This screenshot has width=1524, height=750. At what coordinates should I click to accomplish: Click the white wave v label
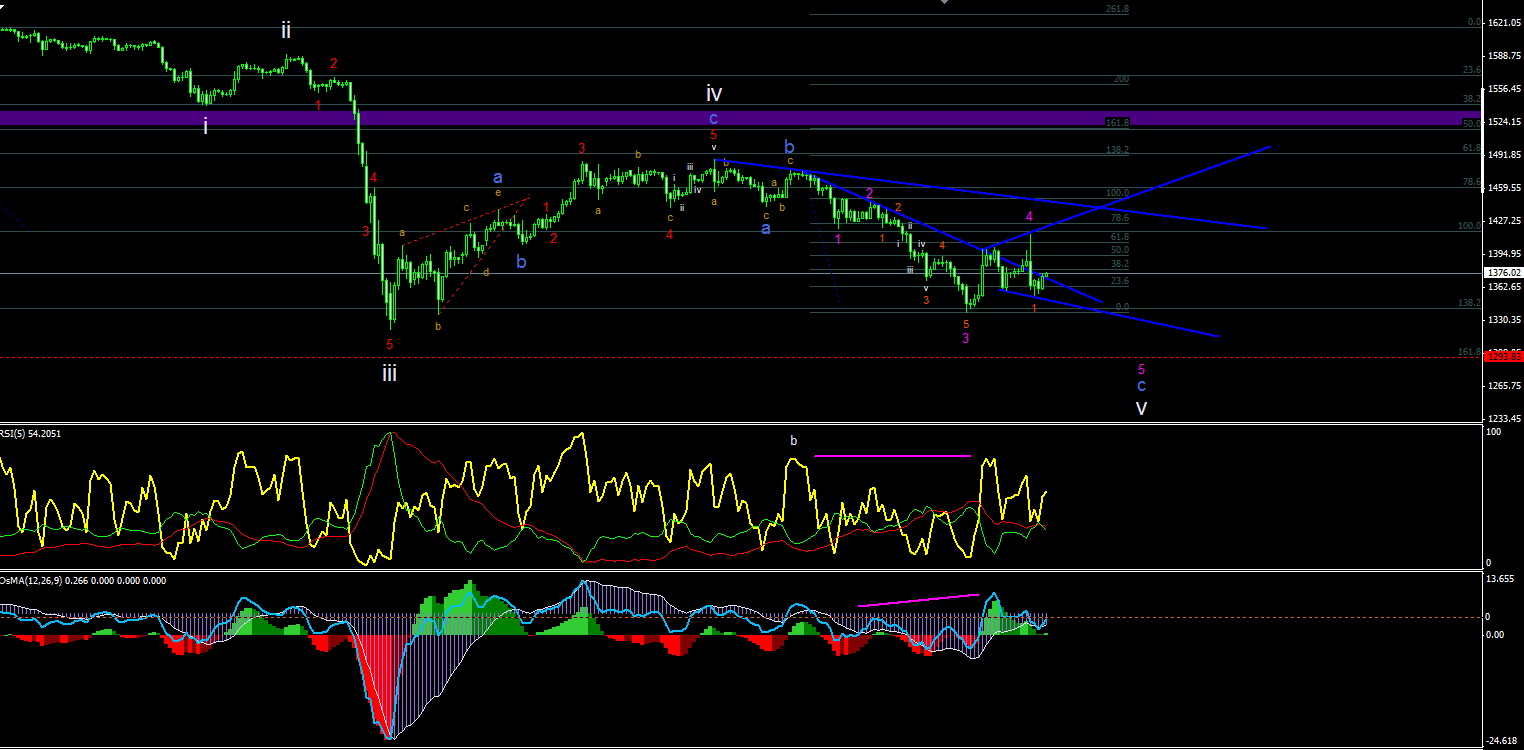pos(1141,408)
